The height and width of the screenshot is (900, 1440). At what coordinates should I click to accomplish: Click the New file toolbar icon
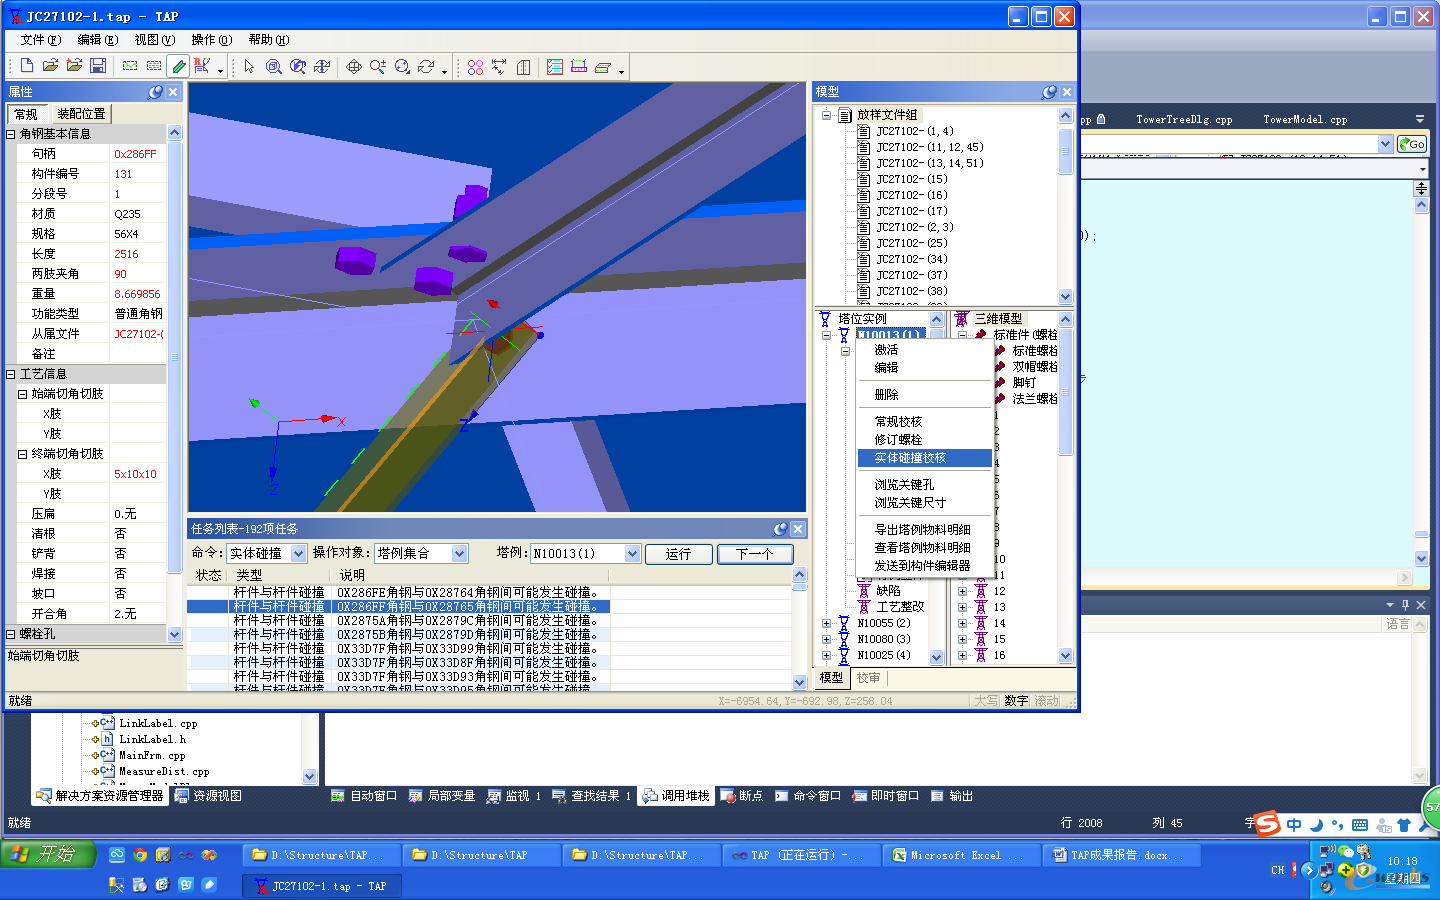tap(27, 66)
